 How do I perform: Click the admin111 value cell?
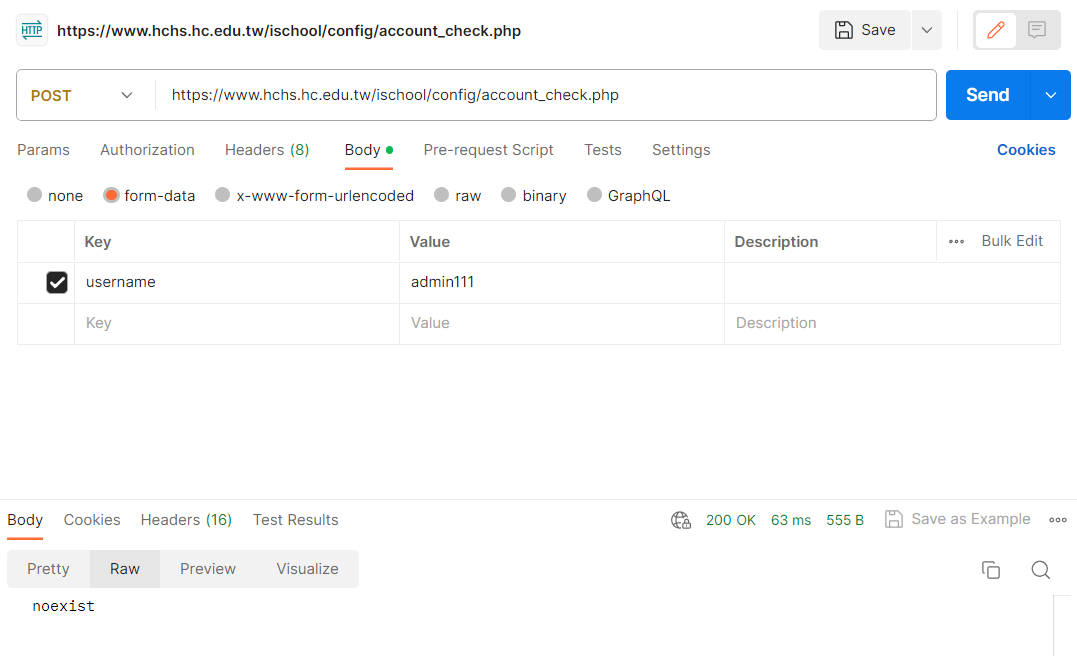click(562, 282)
